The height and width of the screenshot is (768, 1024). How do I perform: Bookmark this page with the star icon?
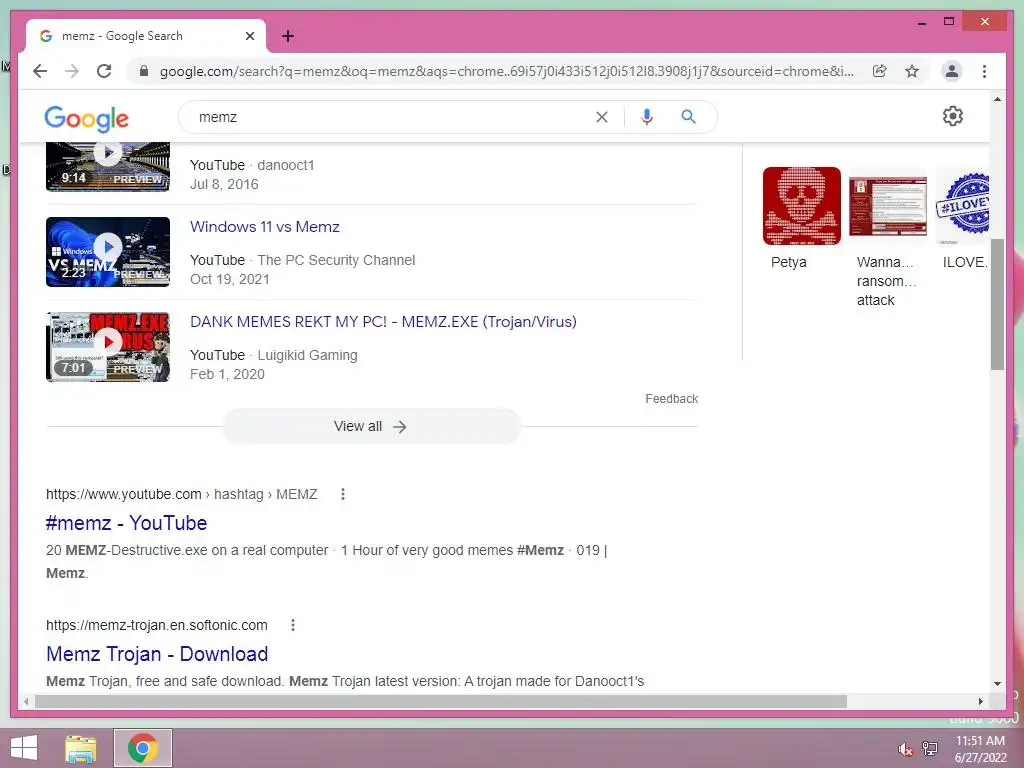point(912,71)
